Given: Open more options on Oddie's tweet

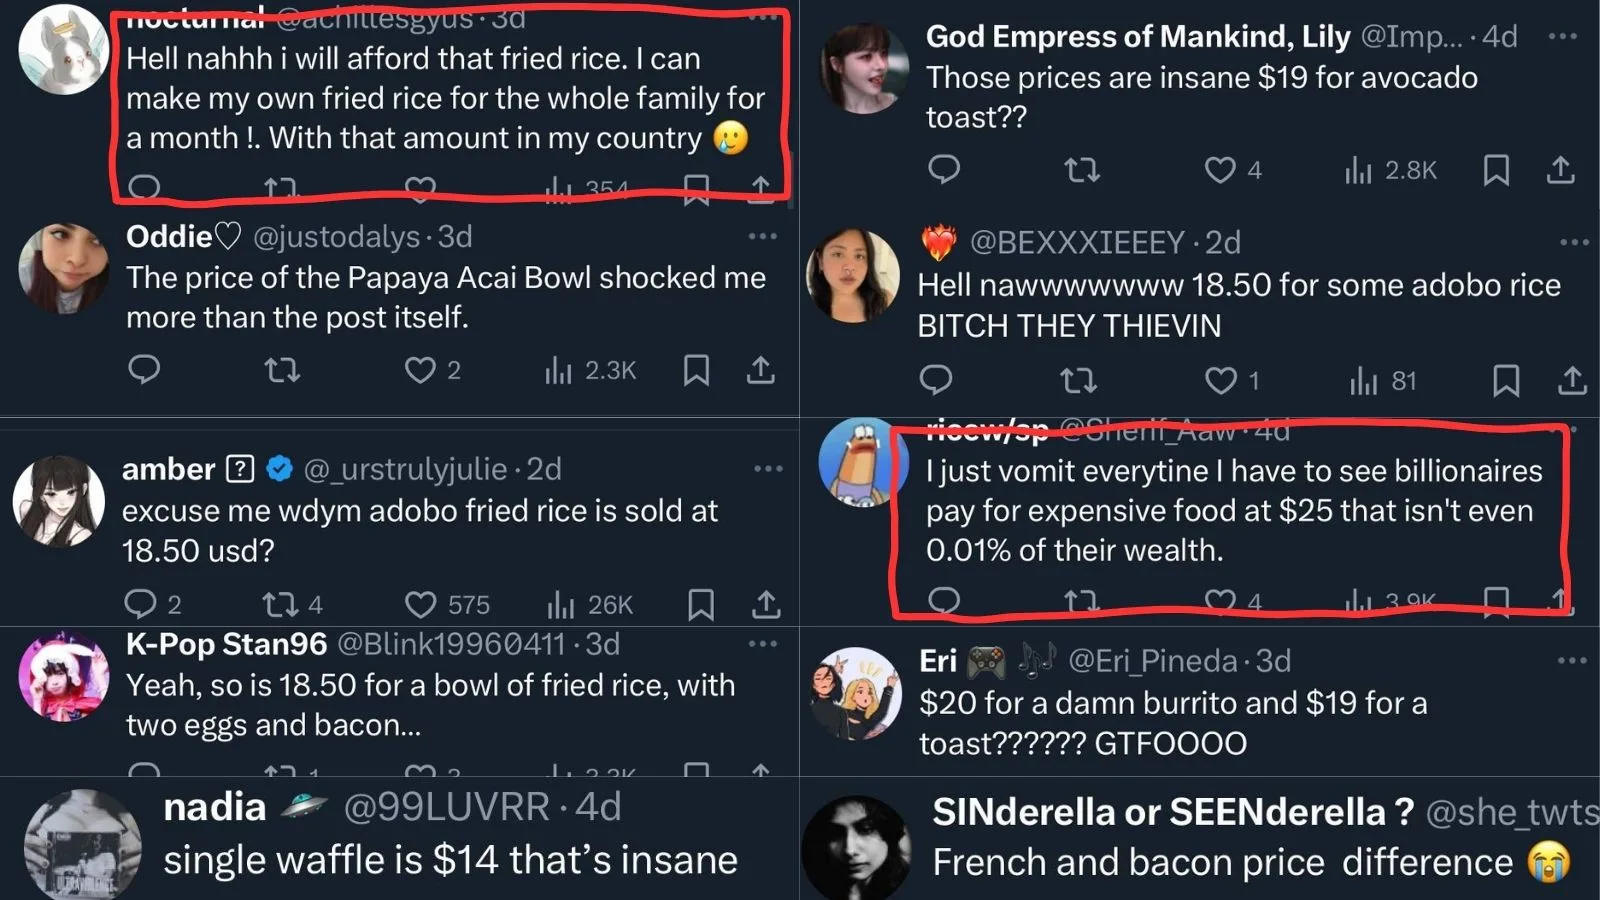Looking at the screenshot, I should click(x=762, y=237).
